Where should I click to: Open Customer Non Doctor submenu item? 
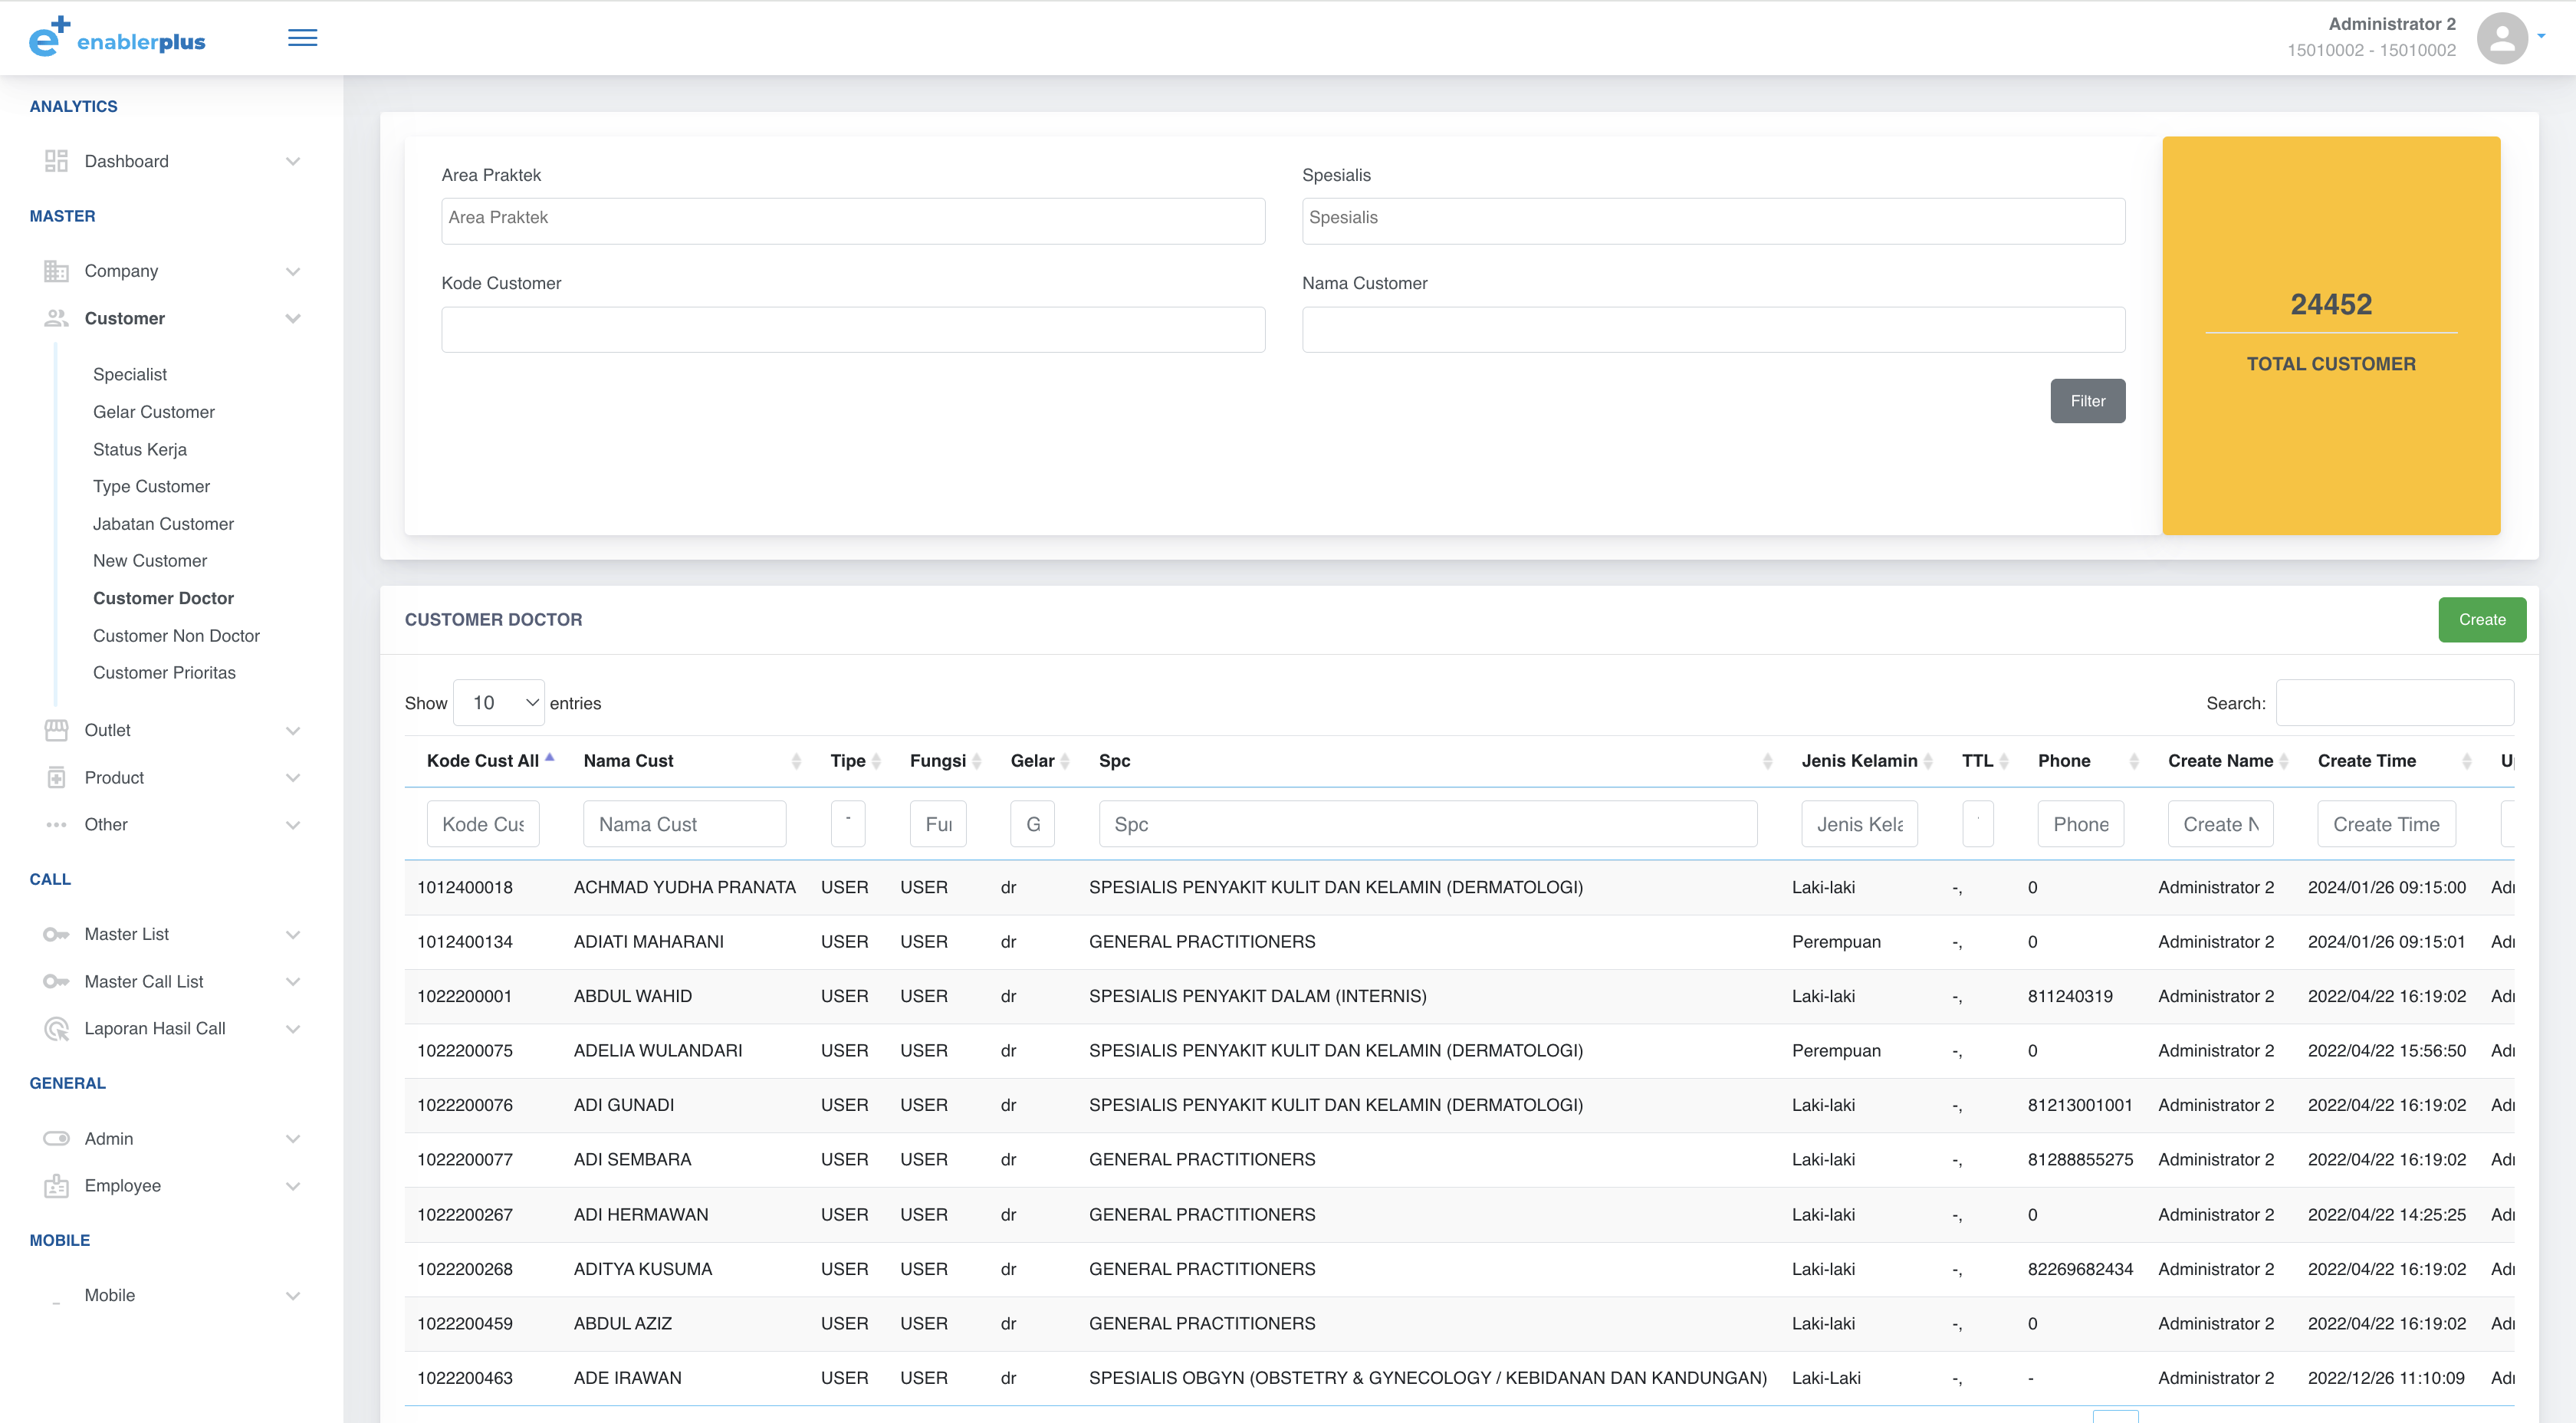(176, 636)
